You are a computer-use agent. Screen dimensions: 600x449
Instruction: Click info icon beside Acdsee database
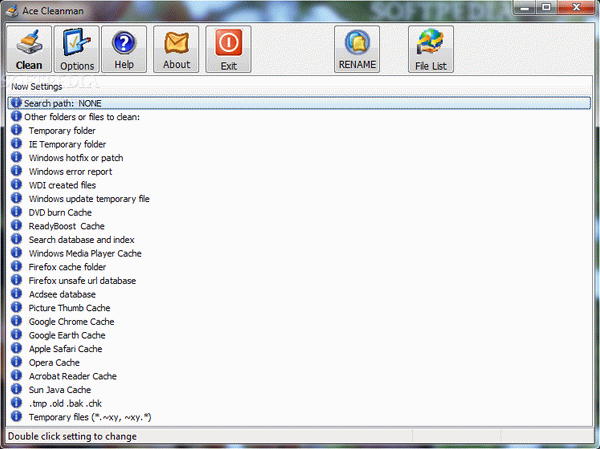coord(16,294)
